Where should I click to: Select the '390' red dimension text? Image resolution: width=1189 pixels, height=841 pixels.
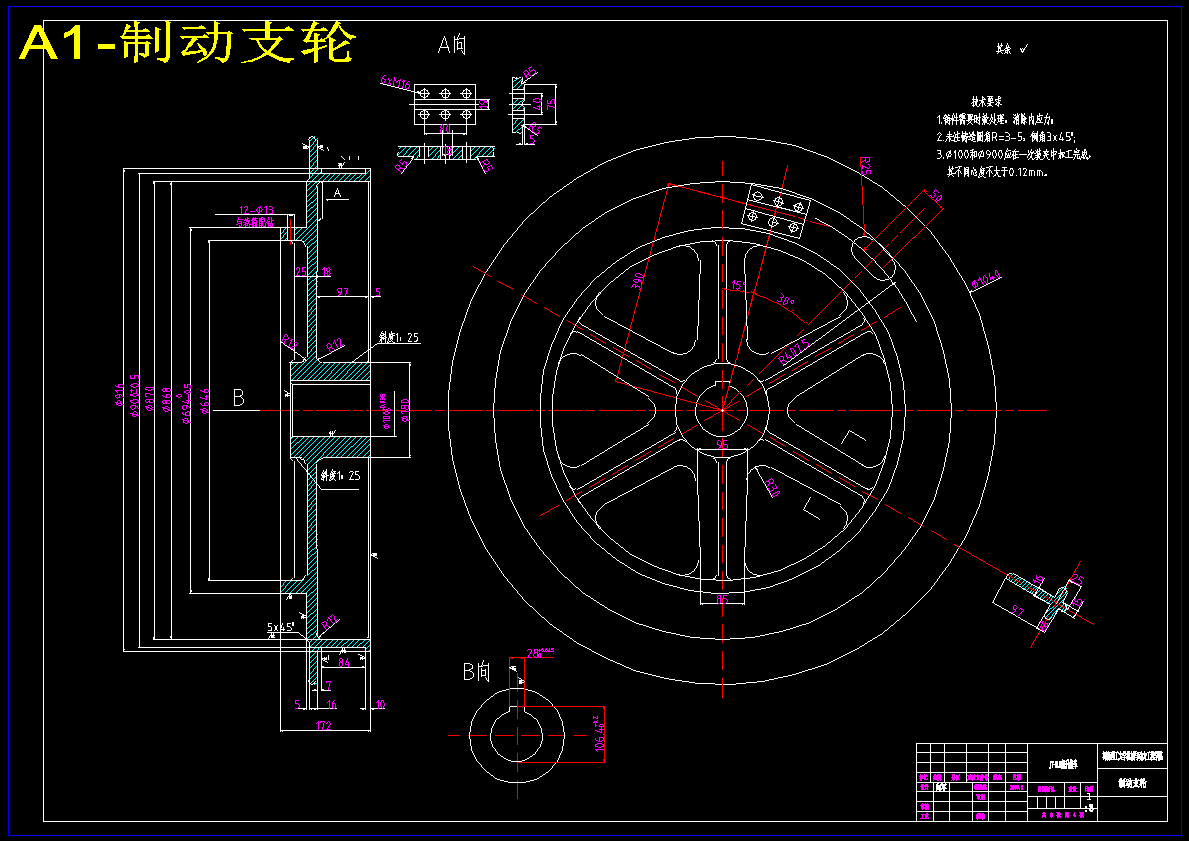coord(638,281)
